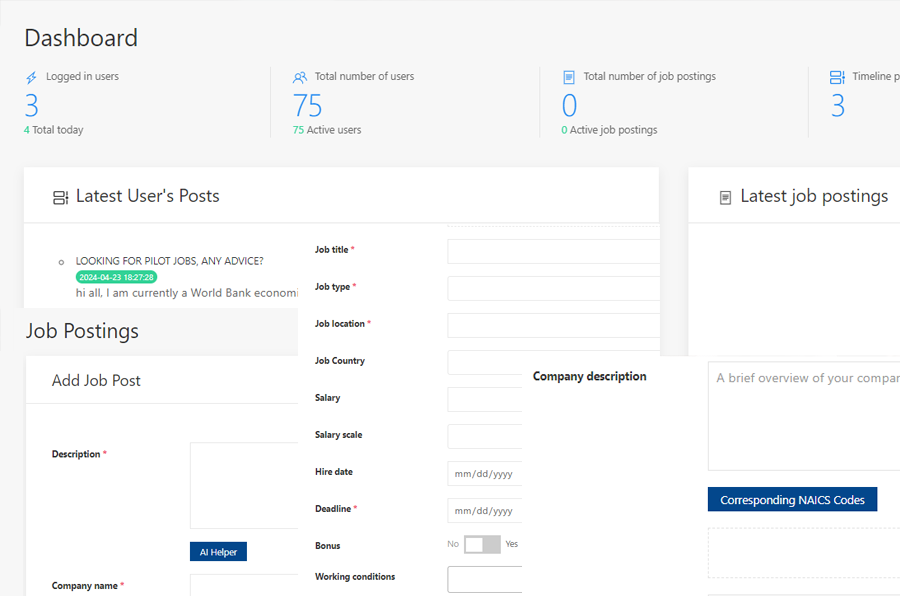Open the pilot jobs advice post
Viewport: 900px width, 596px height.
pyautogui.click(x=169, y=261)
